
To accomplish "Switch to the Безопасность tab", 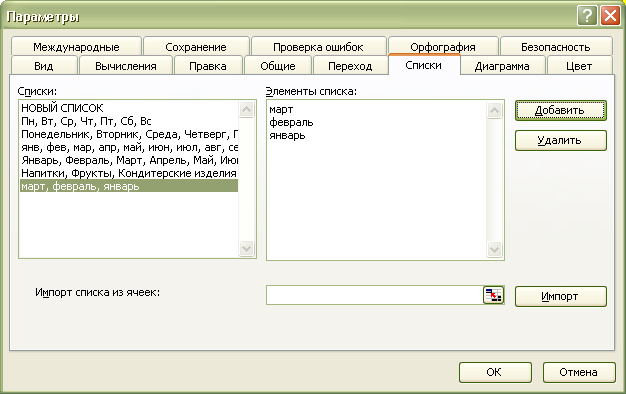I will tap(556, 47).
